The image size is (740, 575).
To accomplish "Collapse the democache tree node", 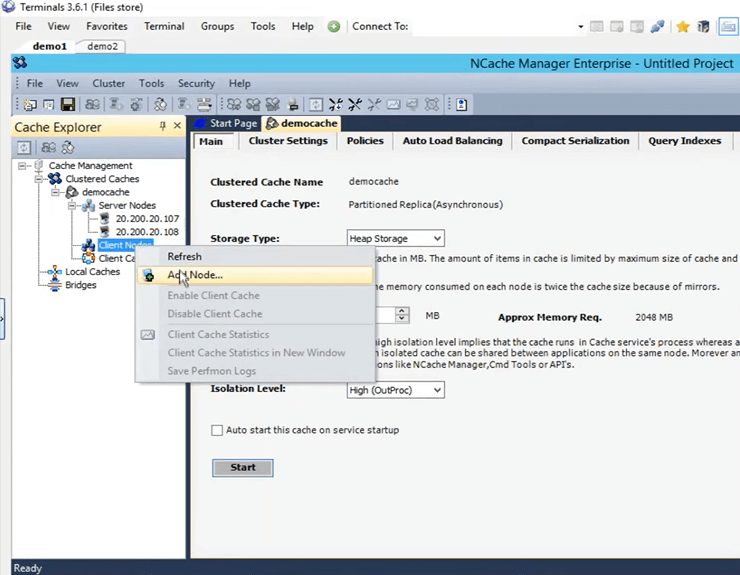I will click(x=55, y=192).
